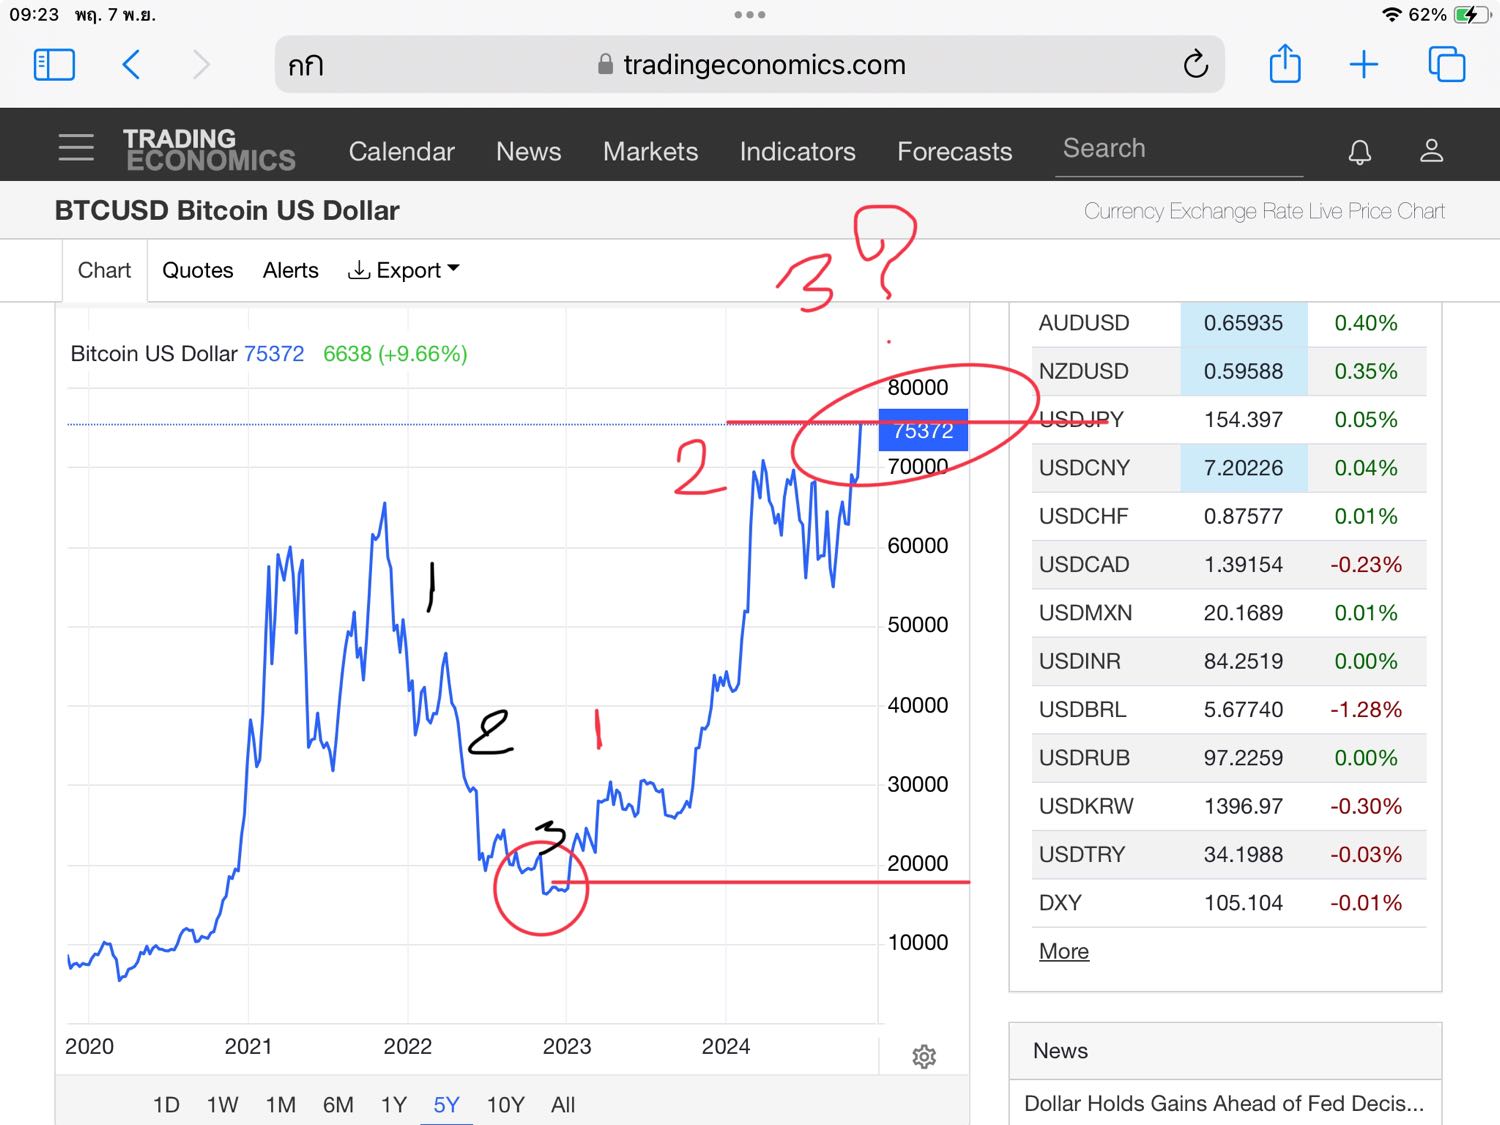
Task: Select the All chart range
Action: (x=563, y=1105)
